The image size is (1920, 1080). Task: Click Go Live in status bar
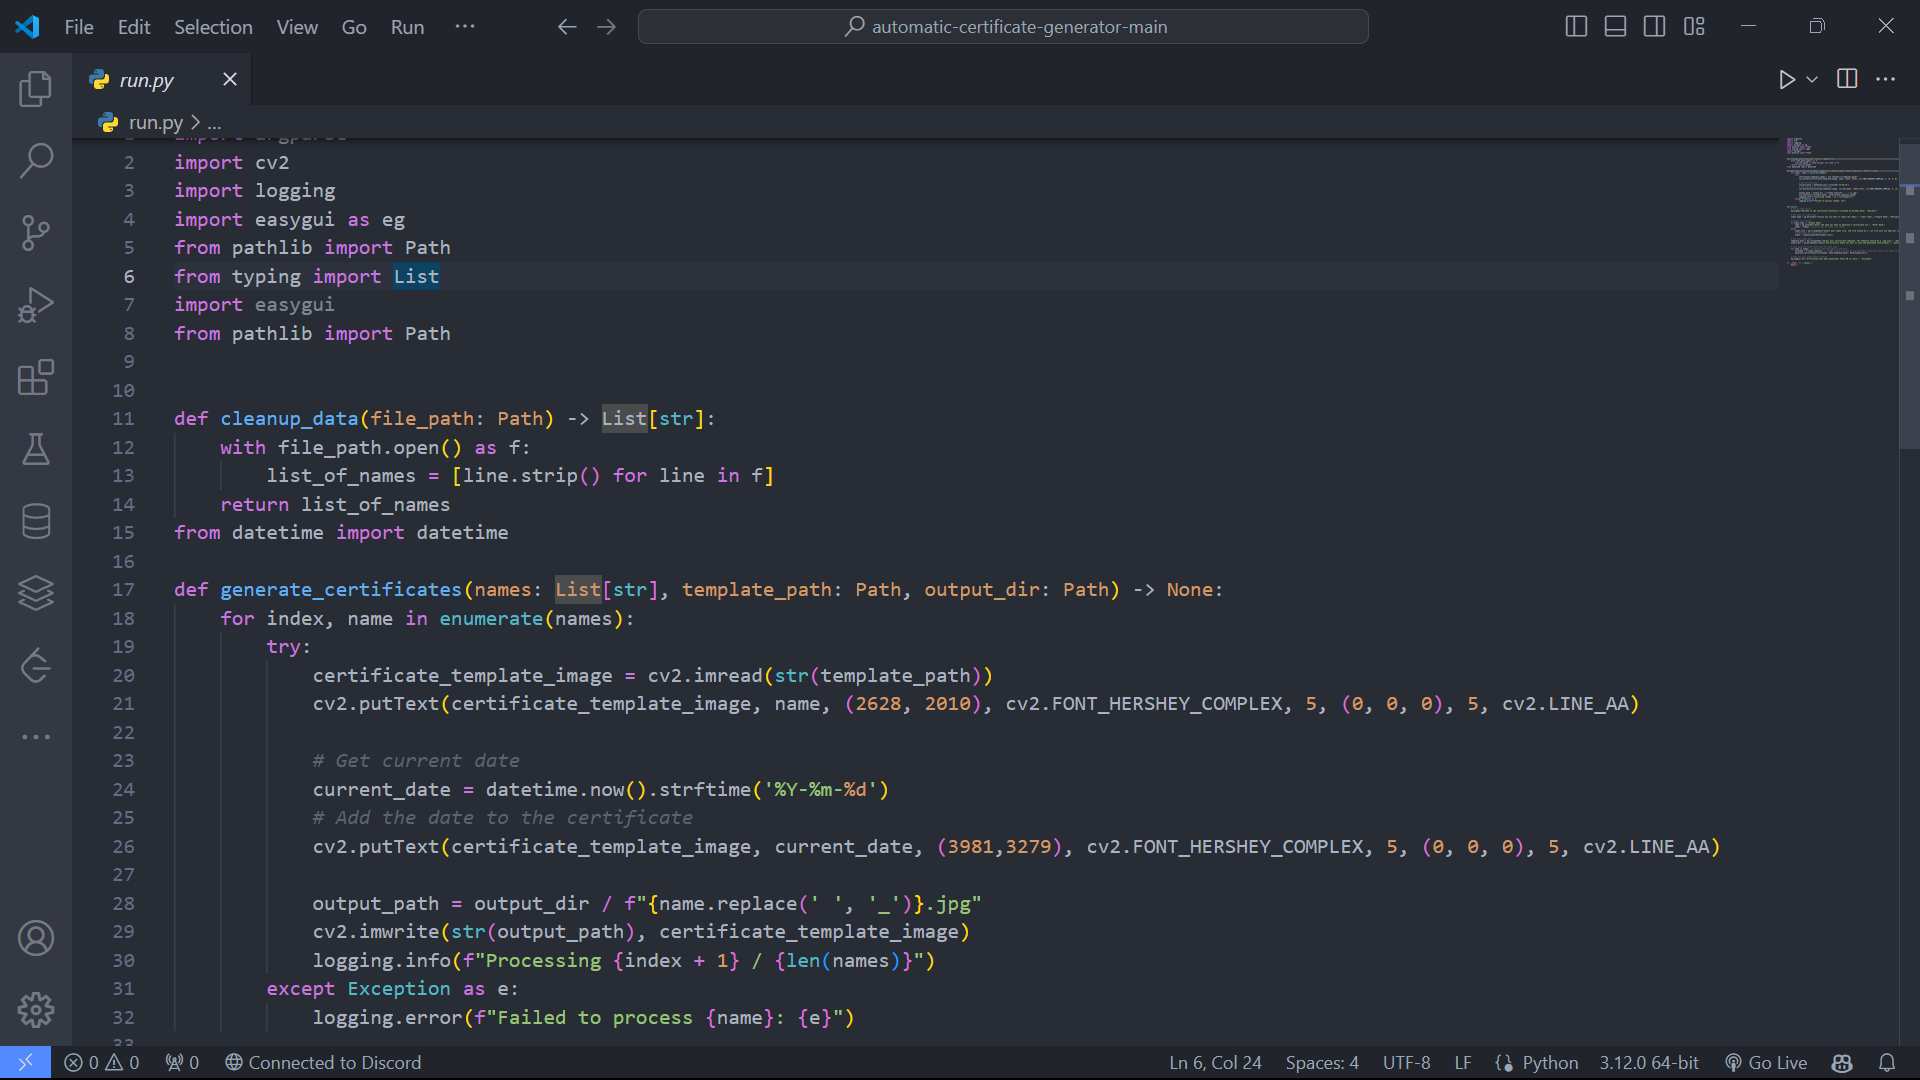point(1766,1063)
